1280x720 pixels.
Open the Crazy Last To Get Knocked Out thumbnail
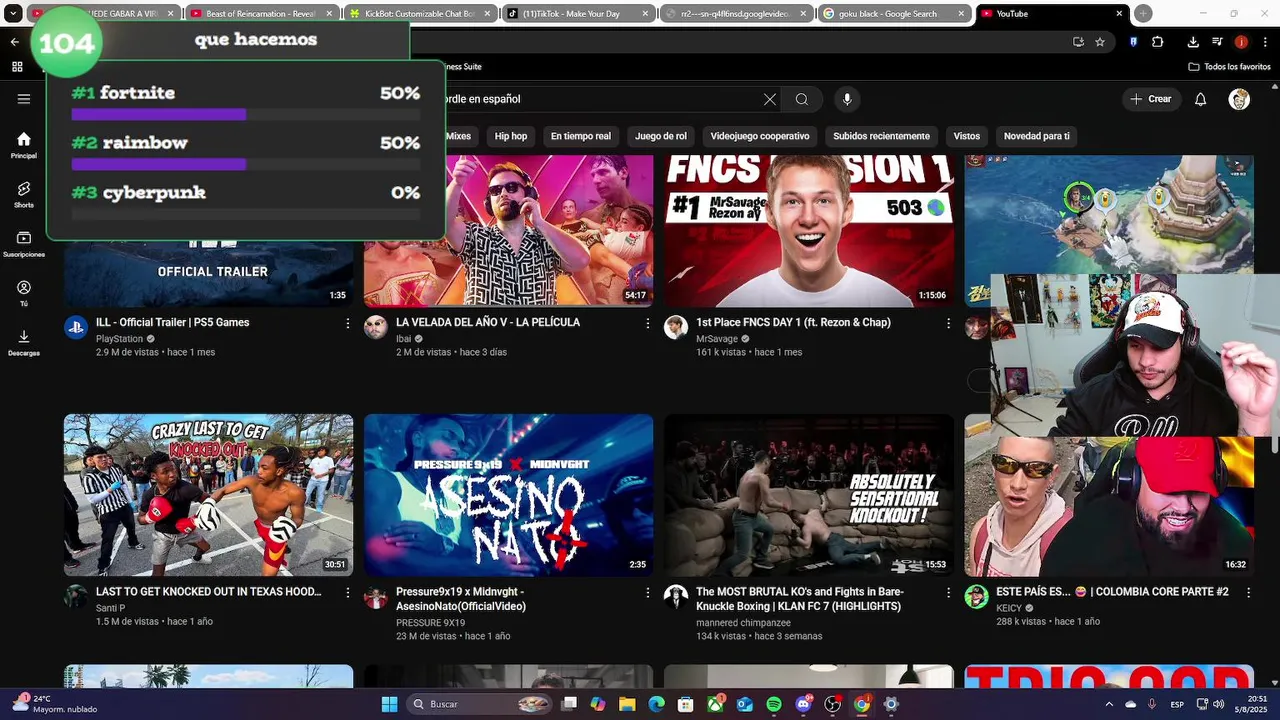point(208,495)
